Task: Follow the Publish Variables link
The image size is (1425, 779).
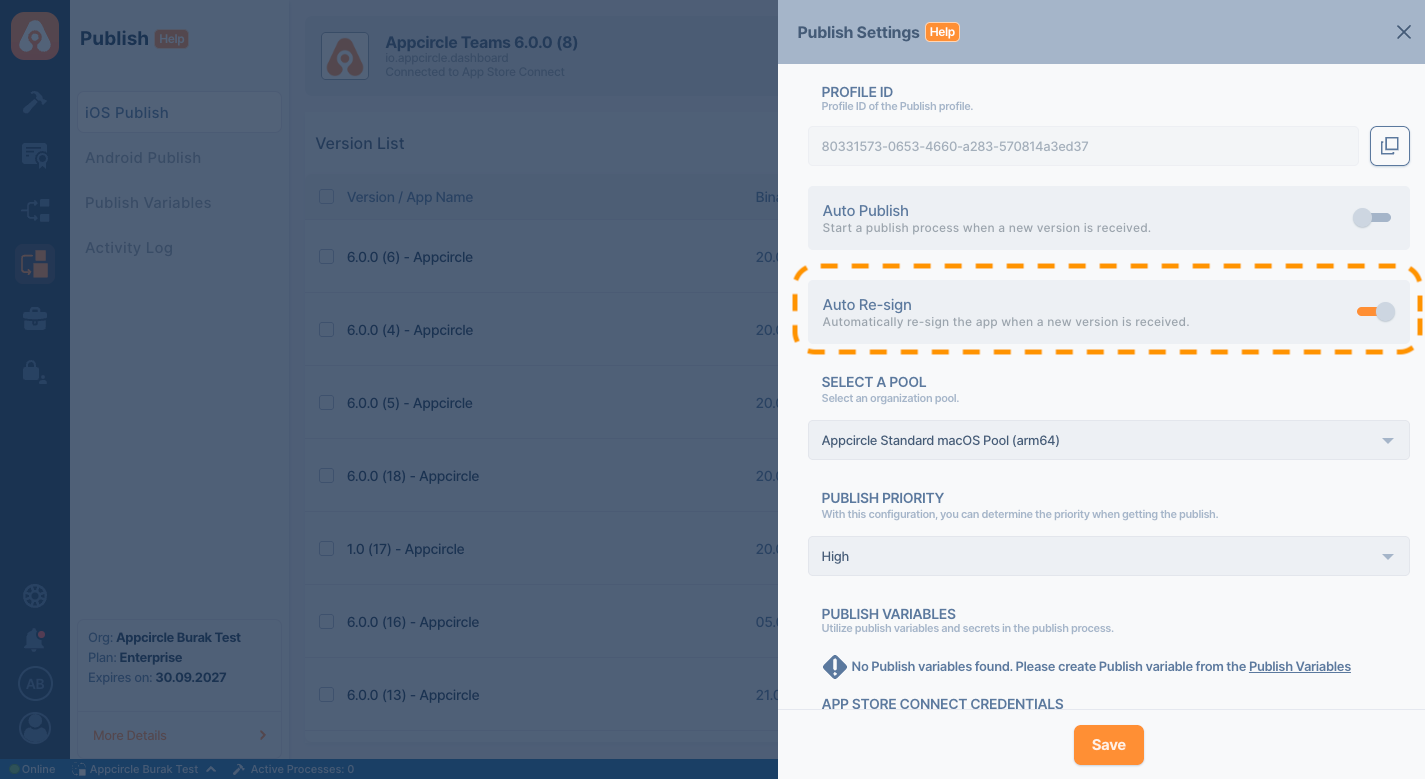Action: click(1299, 666)
